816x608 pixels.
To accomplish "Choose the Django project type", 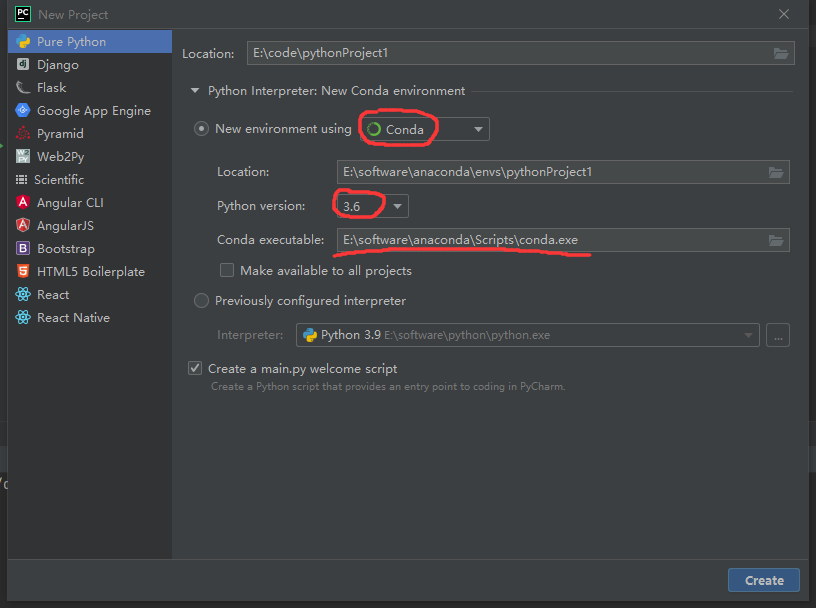I will [90, 65].
